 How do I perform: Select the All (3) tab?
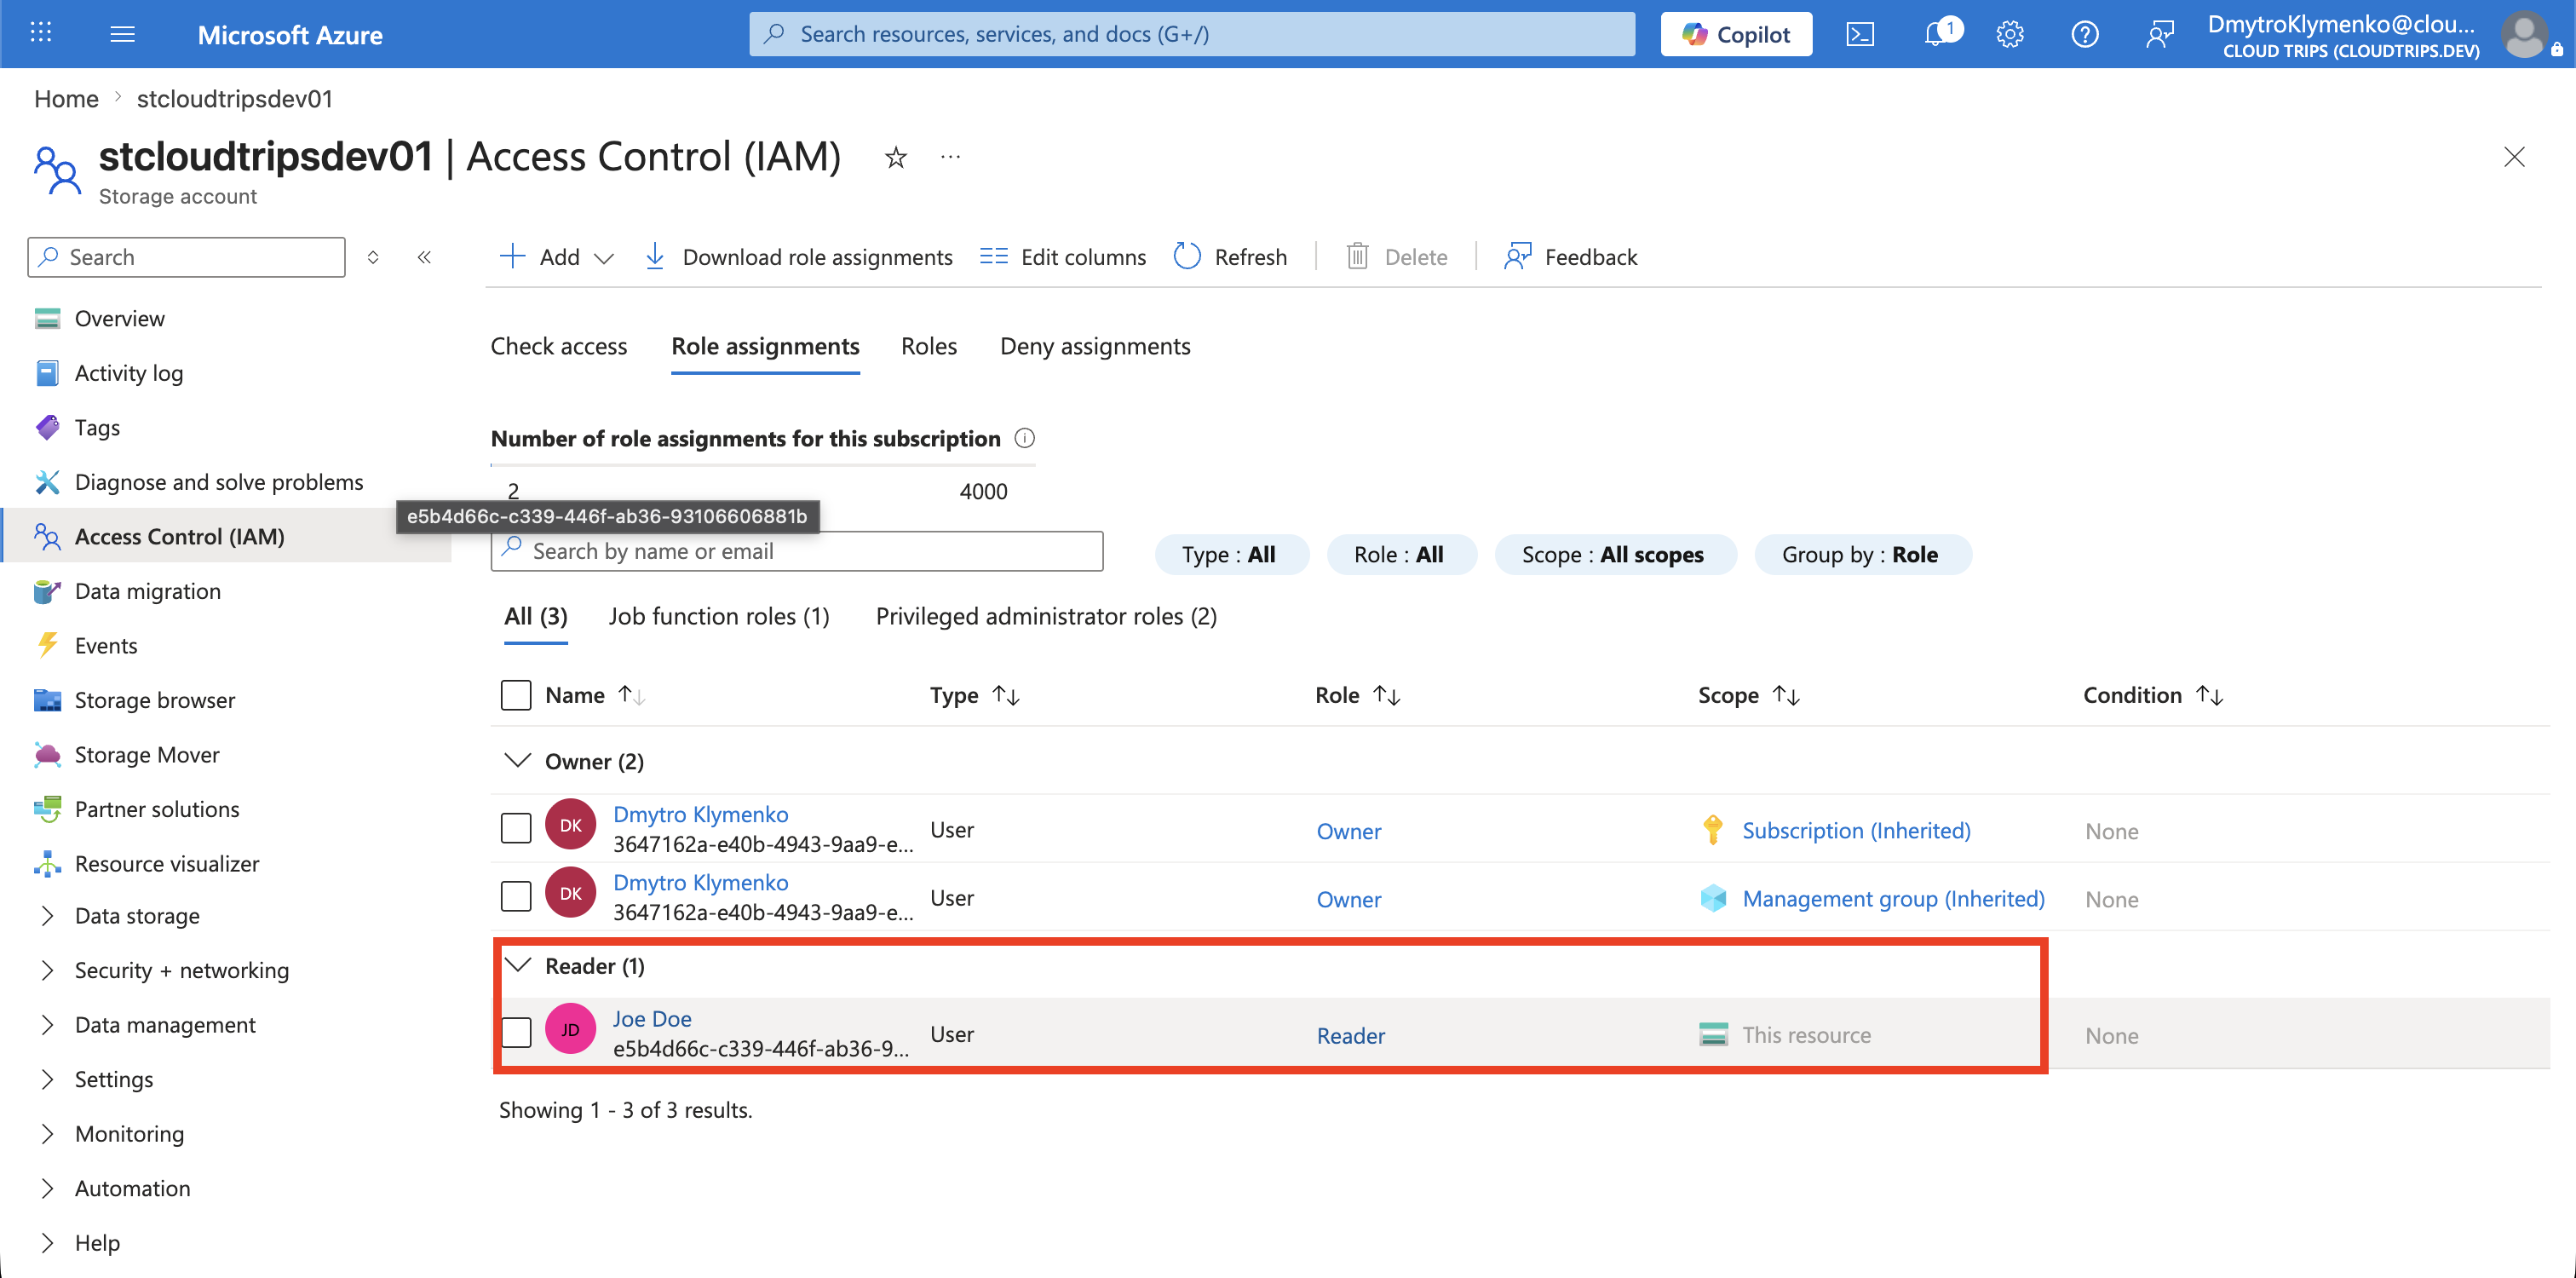[x=536, y=616]
